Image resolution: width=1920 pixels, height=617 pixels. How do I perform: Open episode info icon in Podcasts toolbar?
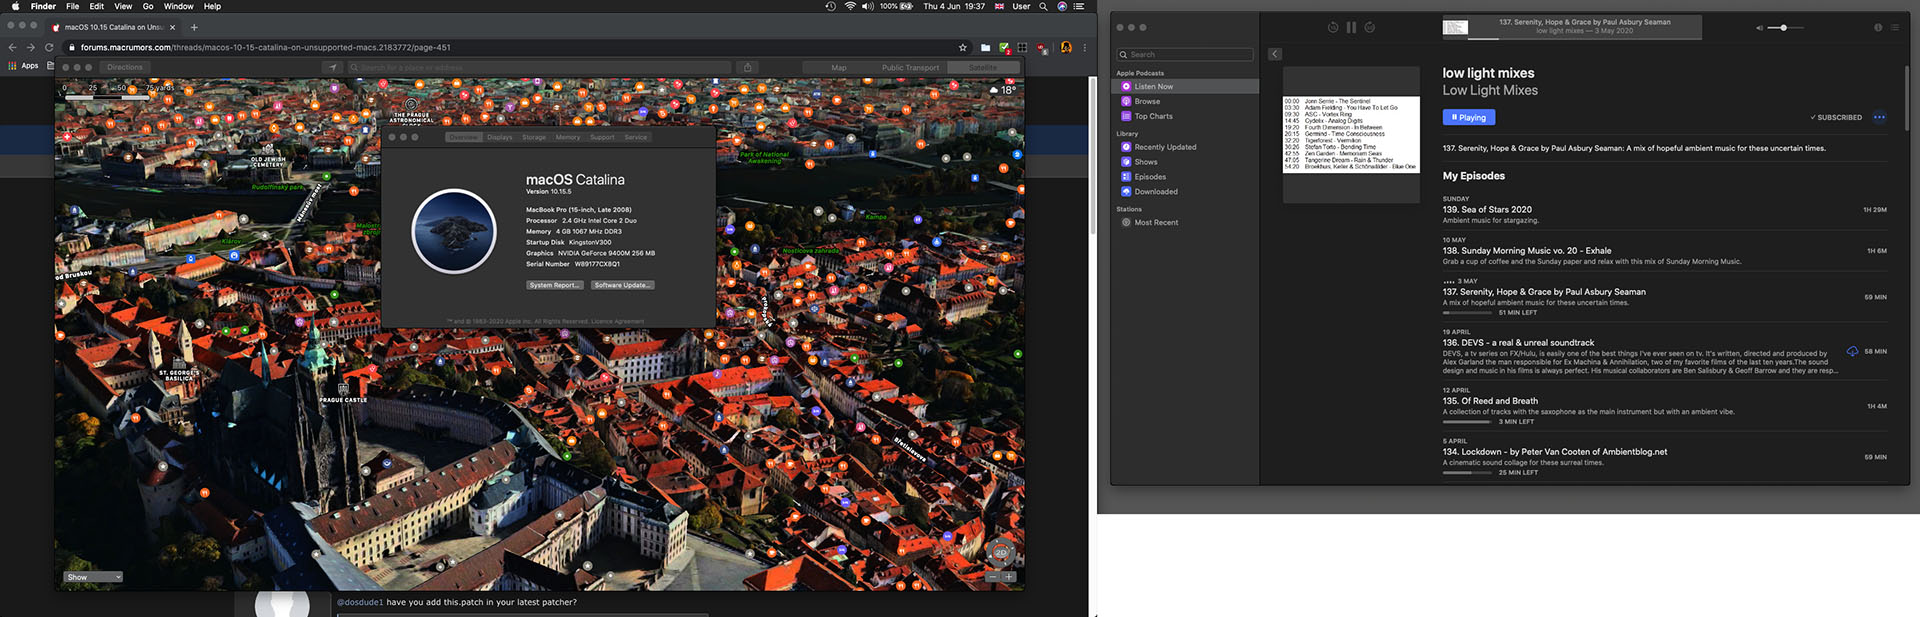1878,28
